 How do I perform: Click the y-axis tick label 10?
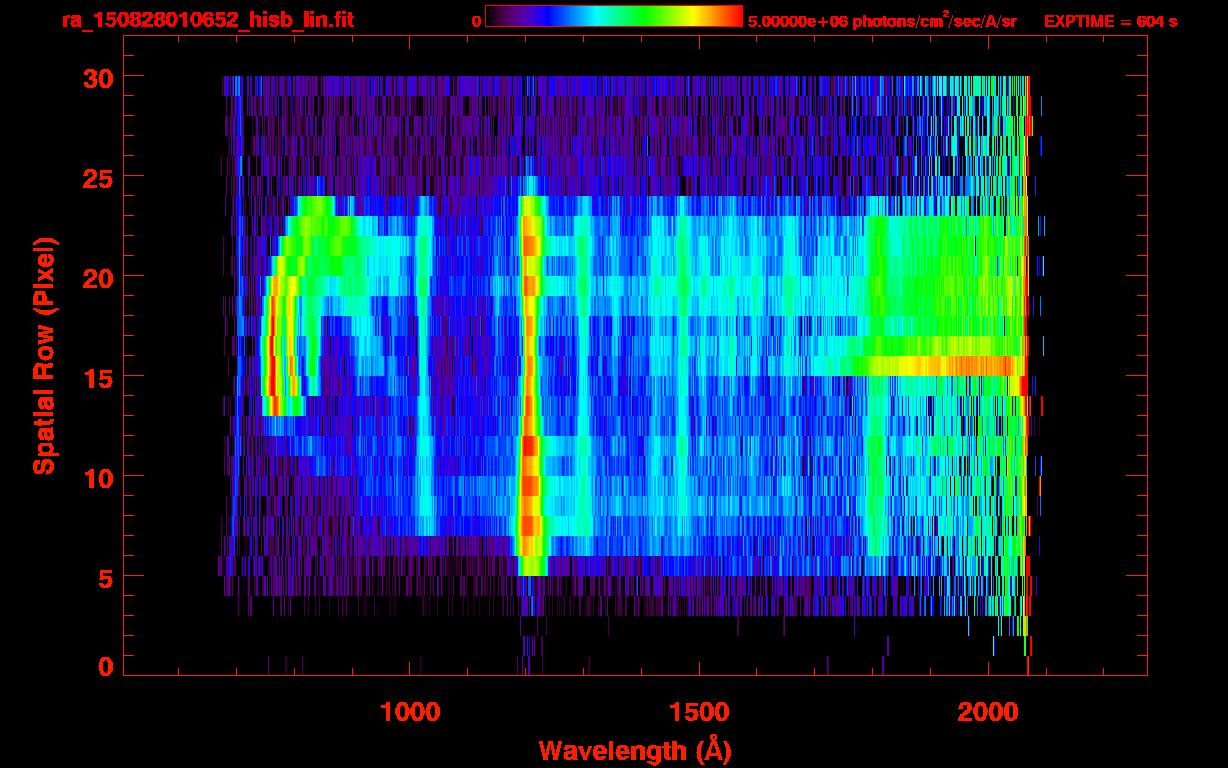tap(98, 477)
